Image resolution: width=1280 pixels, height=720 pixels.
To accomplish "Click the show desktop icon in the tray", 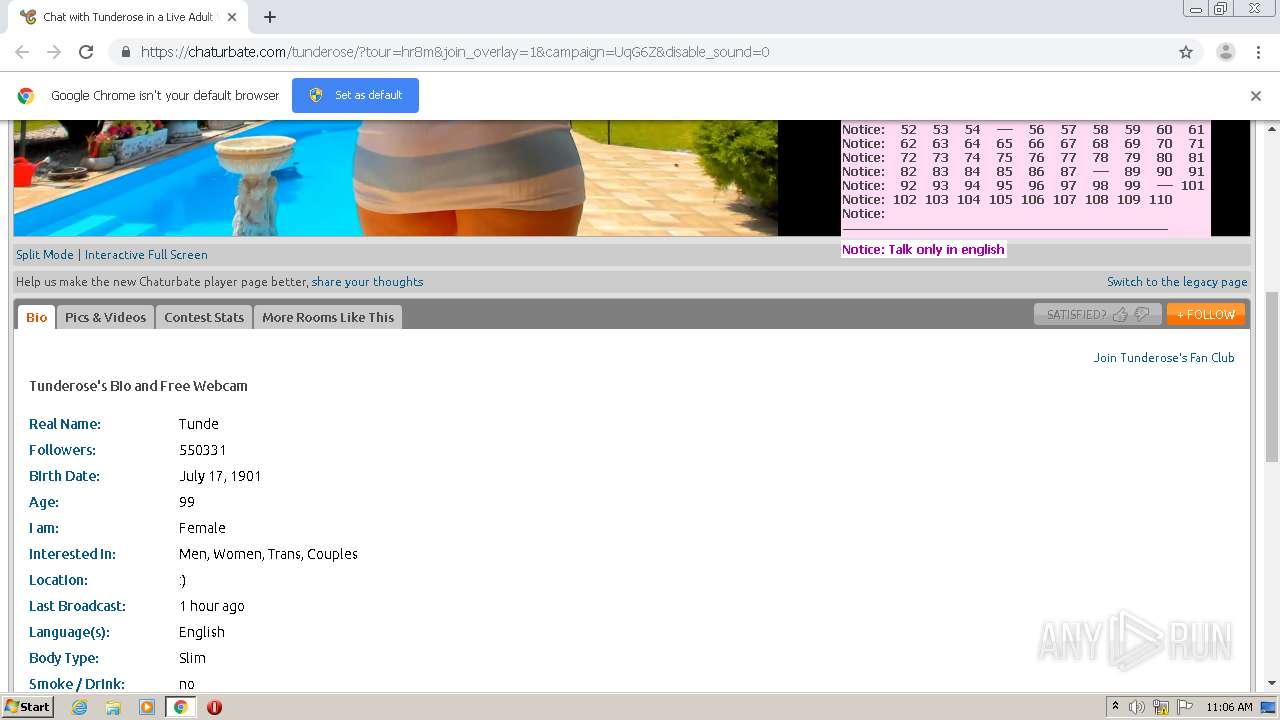I will tap(1268, 707).
